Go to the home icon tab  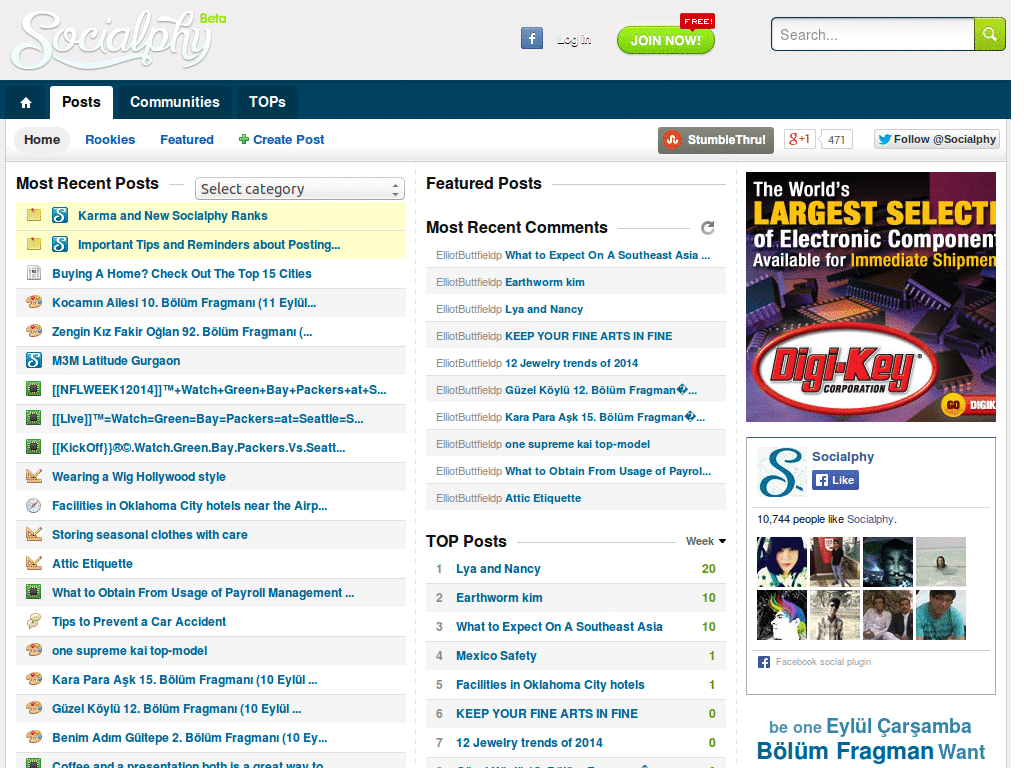pyautogui.click(x=26, y=103)
